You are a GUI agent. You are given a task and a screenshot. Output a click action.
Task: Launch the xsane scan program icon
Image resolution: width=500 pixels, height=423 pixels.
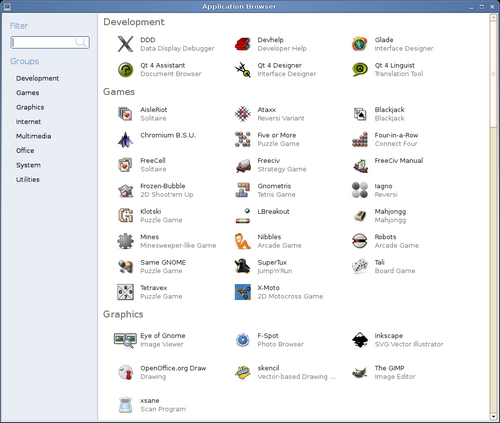125,405
